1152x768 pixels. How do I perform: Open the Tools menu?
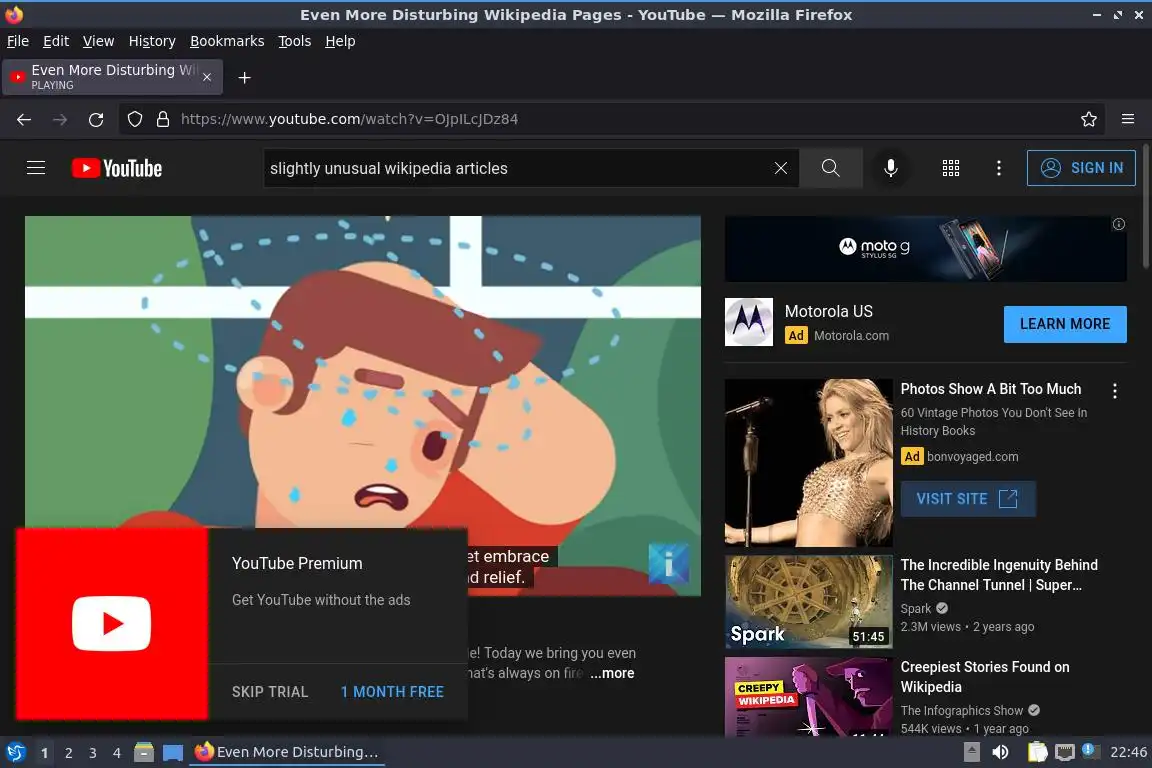pyautogui.click(x=295, y=41)
